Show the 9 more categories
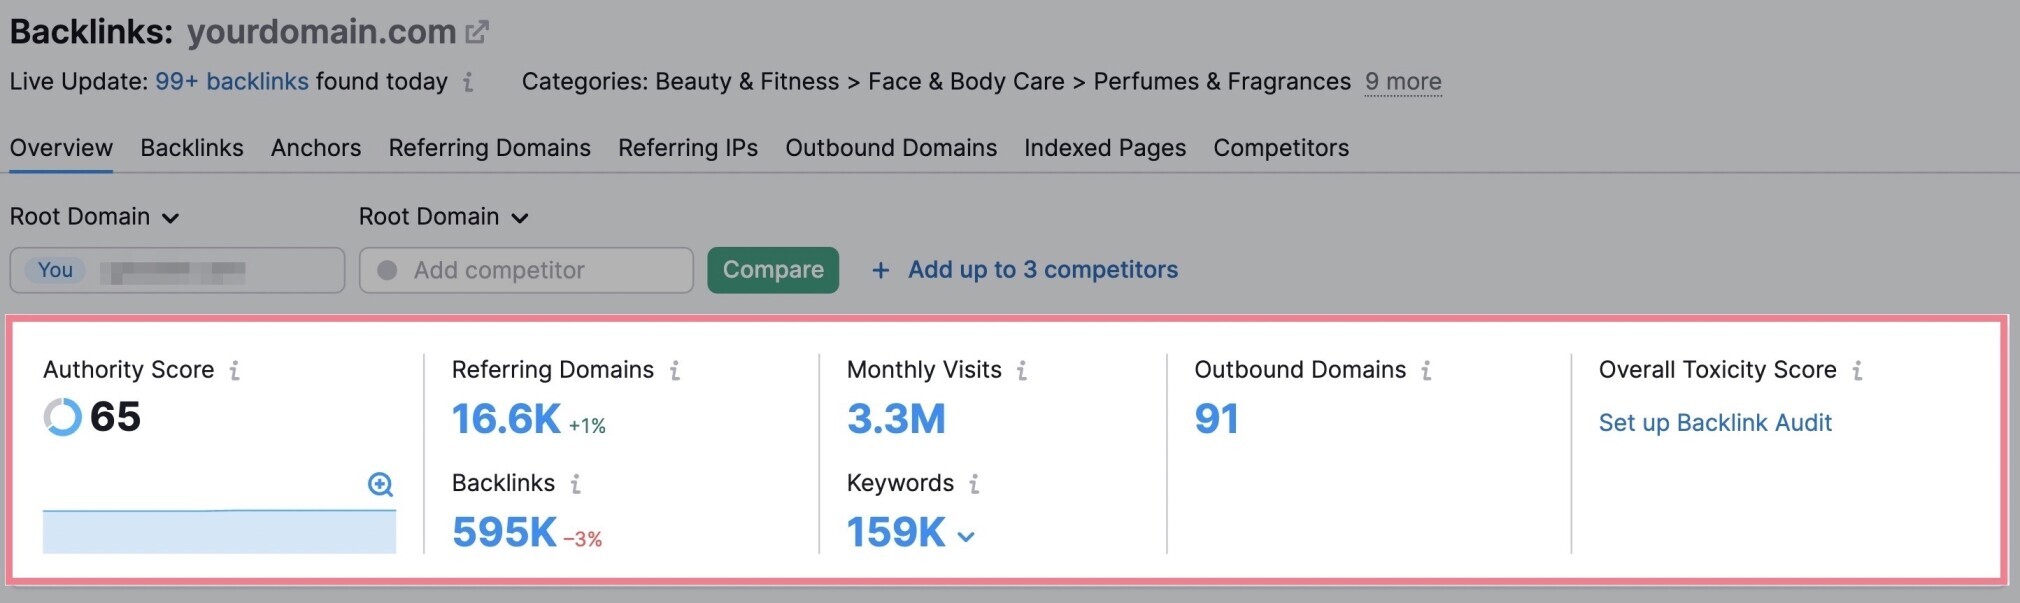 [1402, 82]
